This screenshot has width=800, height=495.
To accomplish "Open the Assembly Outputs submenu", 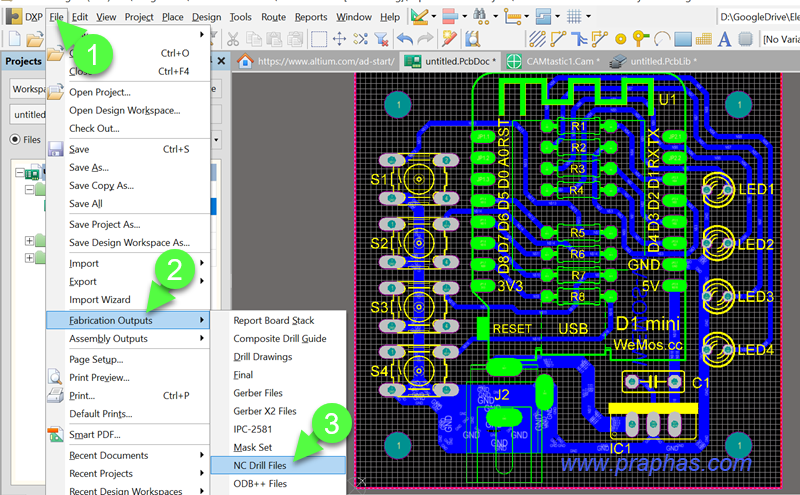I will tap(128, 338).
